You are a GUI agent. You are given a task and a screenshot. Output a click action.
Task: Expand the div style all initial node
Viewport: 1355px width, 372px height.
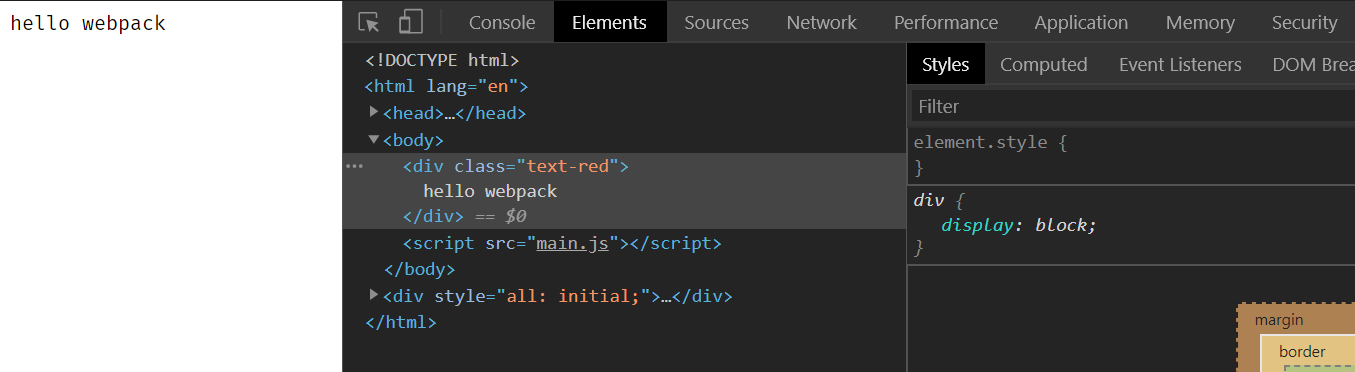pos(374,295)
